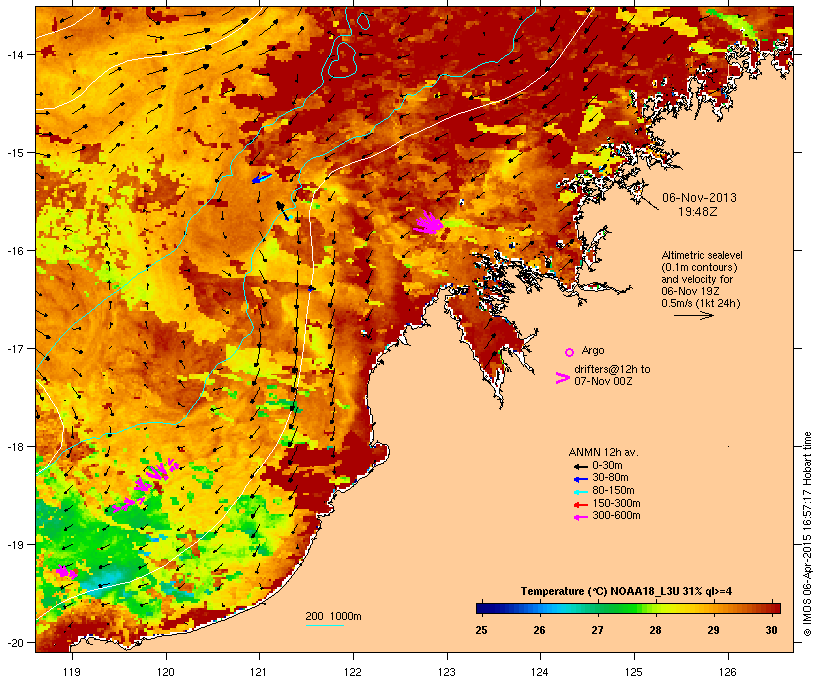Click the colorbar tick label "25"
Screen dimensions: 820x680
(x=481, y=630)
